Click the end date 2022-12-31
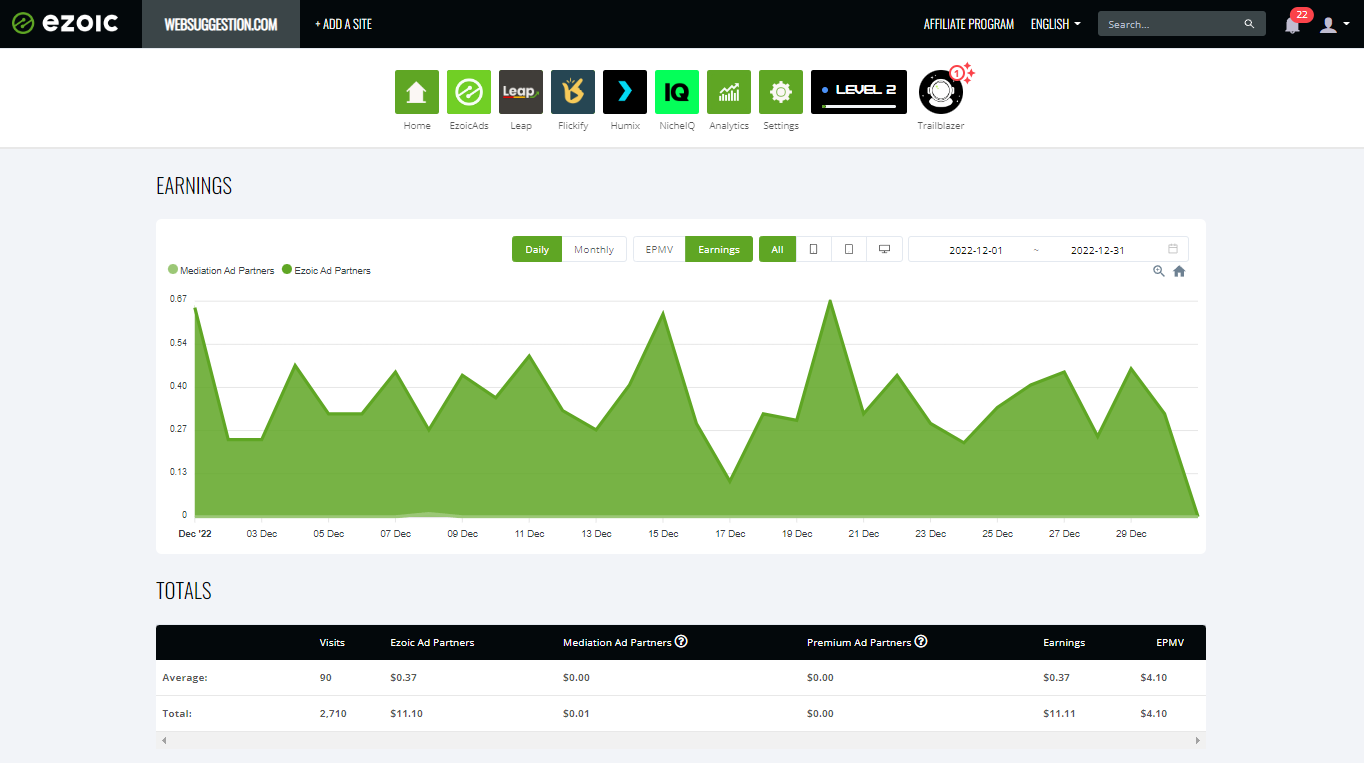Screen dimensions: 1364x763 tap(1098, 250)
